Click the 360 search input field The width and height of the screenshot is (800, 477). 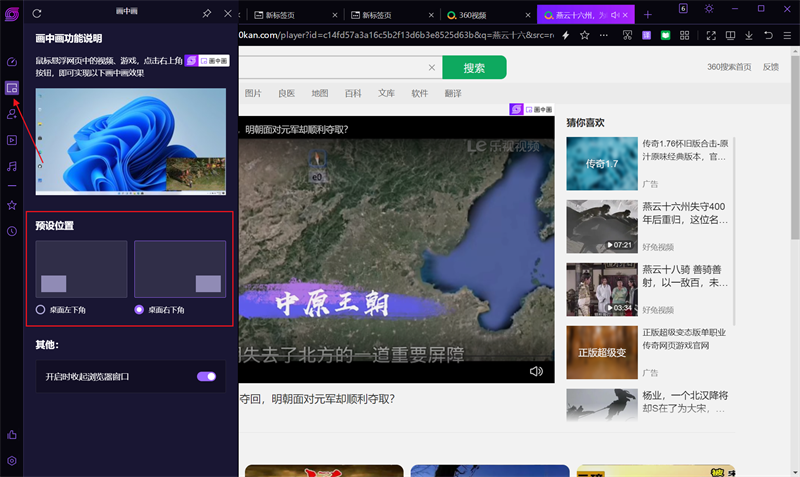(x=332, y=67)
